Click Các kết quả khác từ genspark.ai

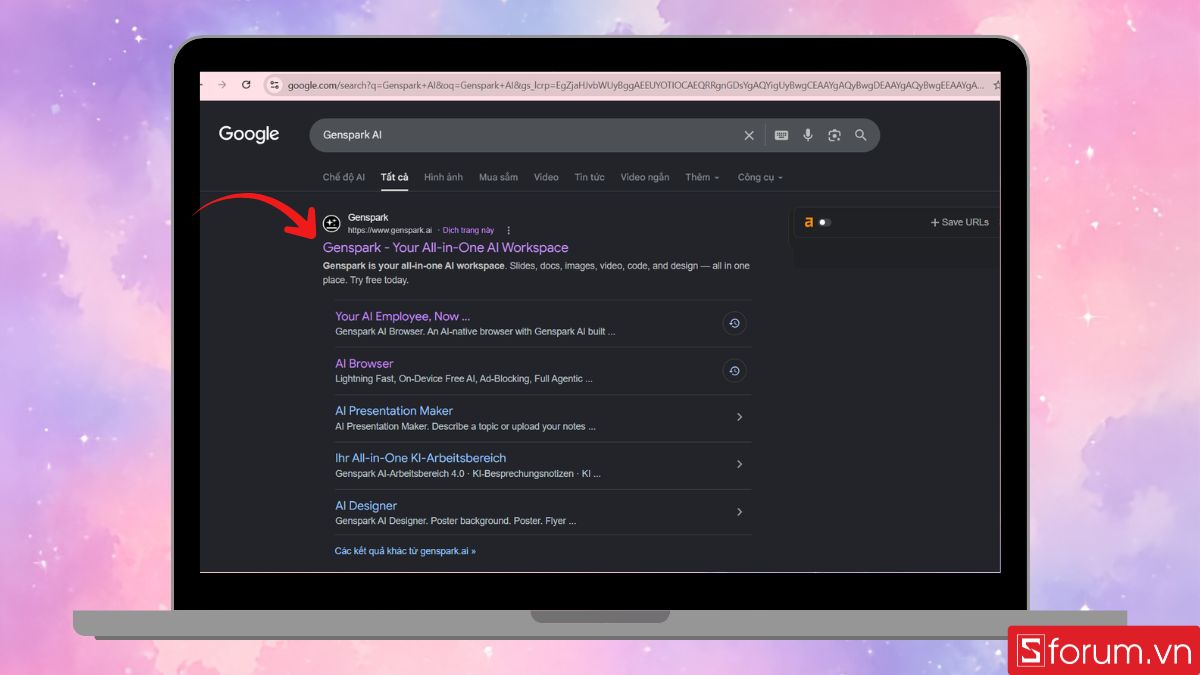tap(405, 551)
